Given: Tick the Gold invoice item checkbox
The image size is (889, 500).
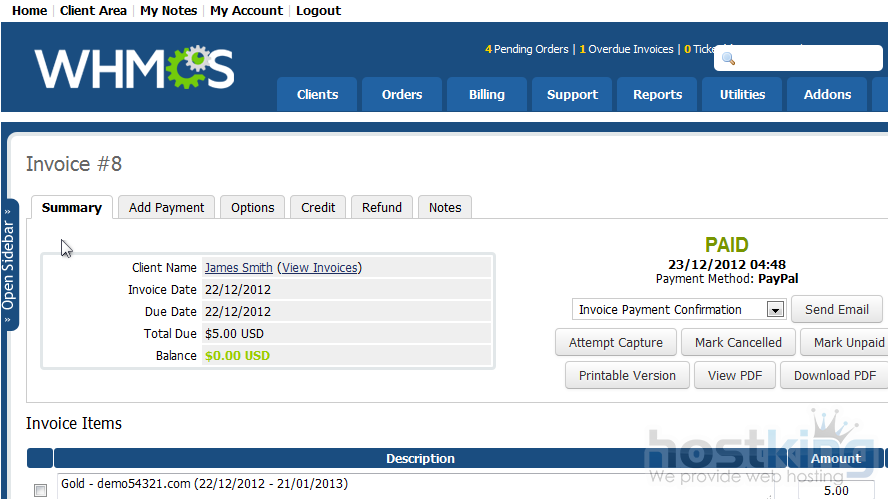Looking at the screenshot, I should 40,490.
